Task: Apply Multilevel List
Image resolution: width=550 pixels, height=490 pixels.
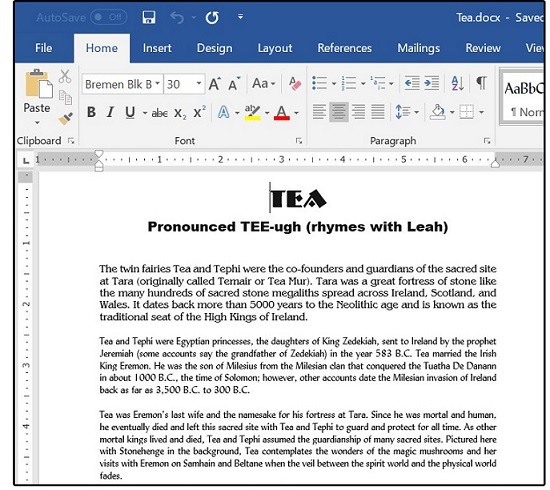Action: coord(378,83)
